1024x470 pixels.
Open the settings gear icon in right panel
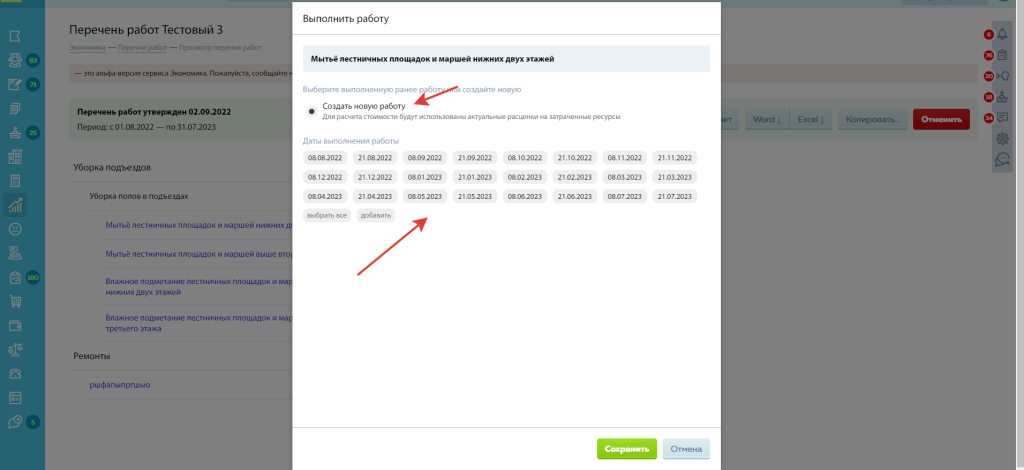coord(1002,138)
